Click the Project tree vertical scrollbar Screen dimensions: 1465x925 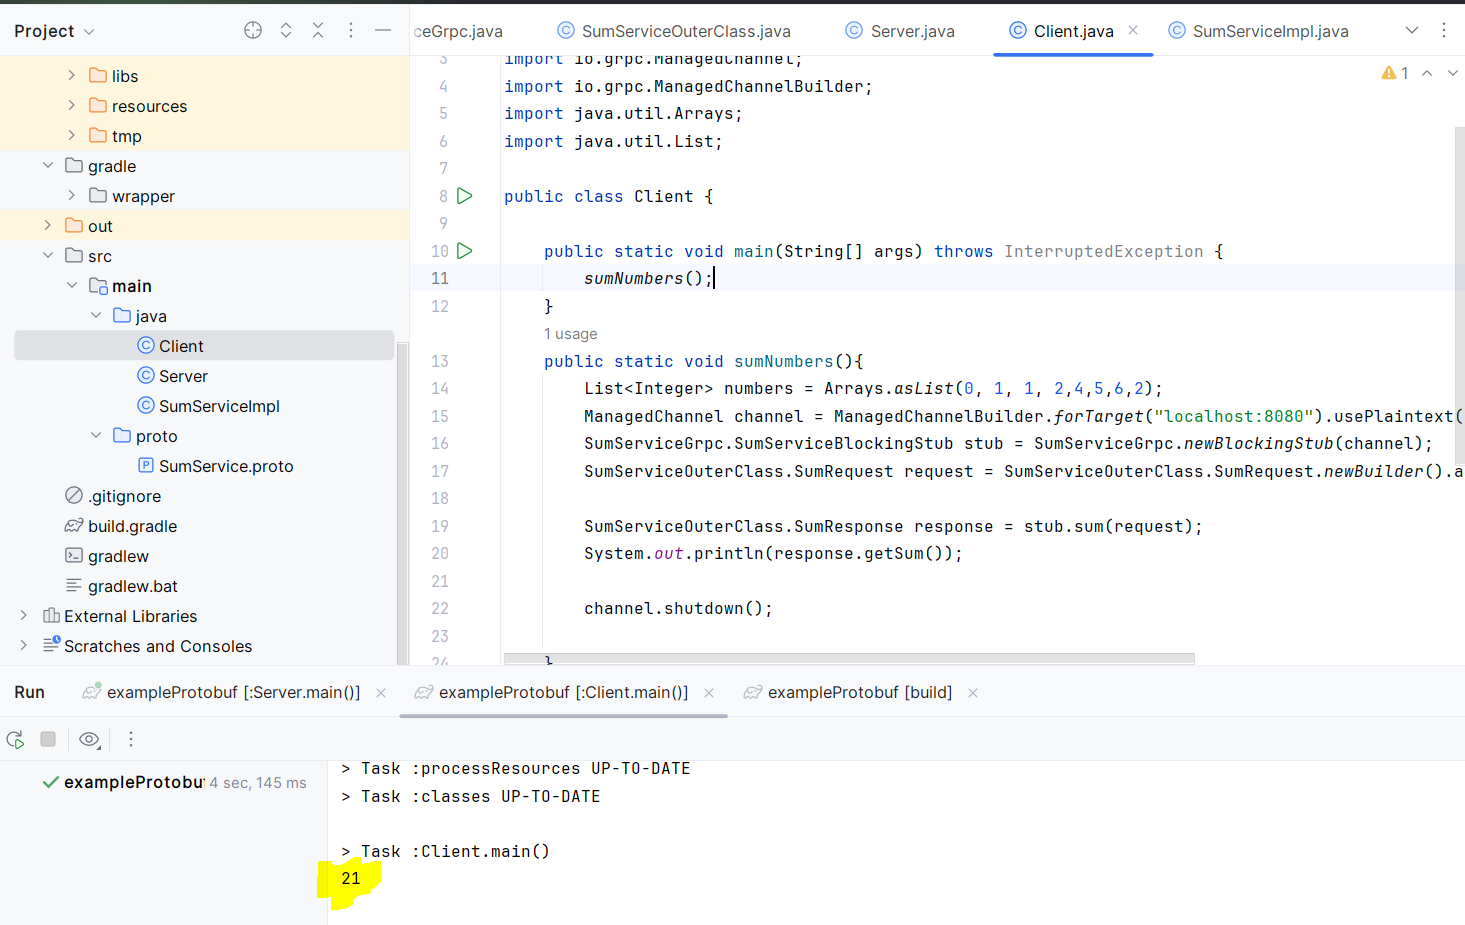tap(402, 503)
